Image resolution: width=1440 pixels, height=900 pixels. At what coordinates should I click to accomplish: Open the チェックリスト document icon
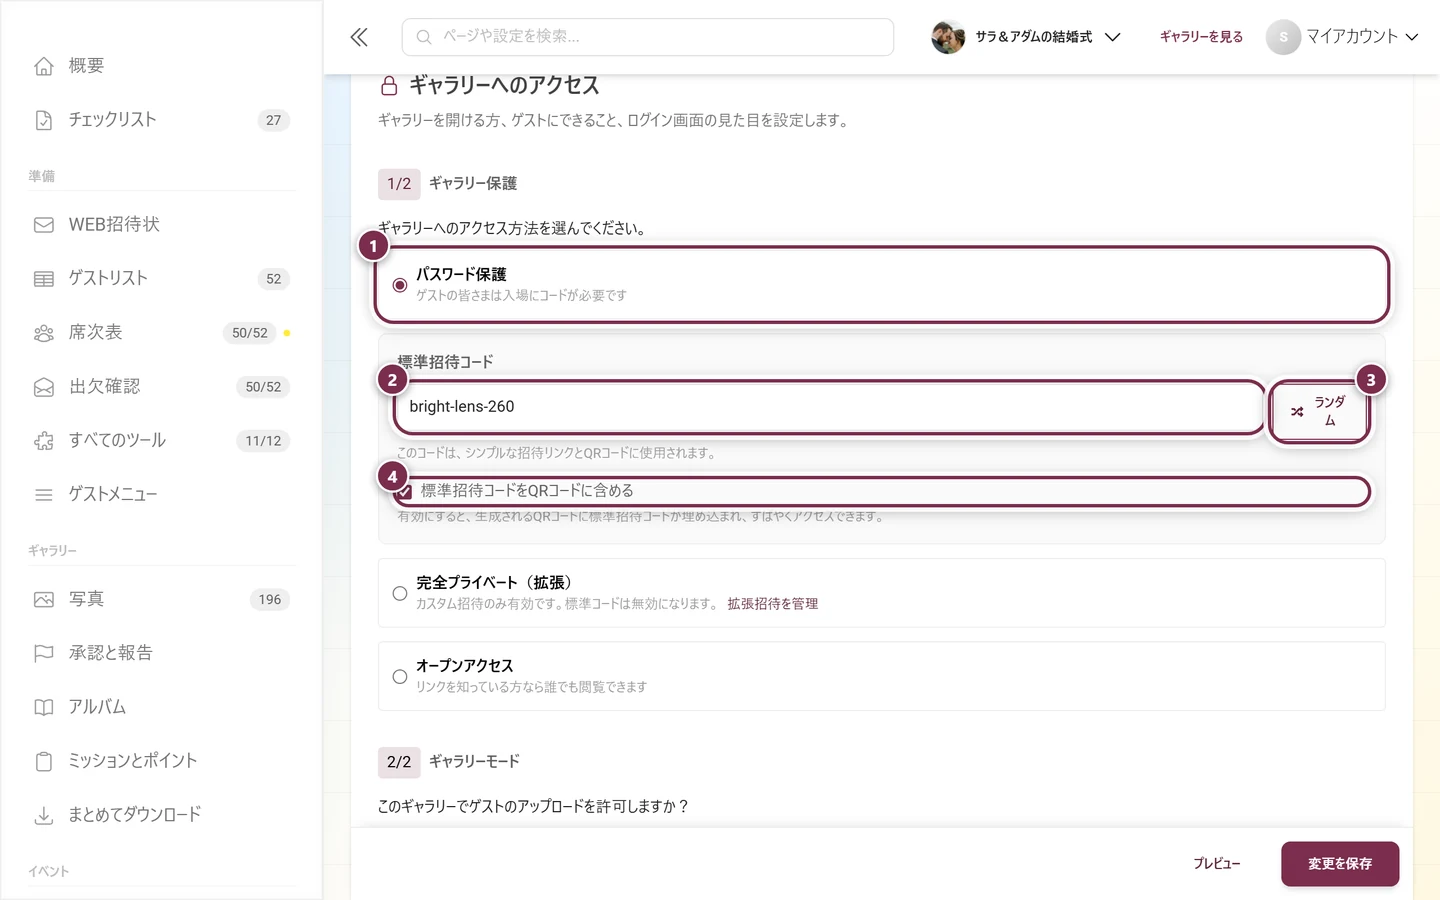coord(44,120)
